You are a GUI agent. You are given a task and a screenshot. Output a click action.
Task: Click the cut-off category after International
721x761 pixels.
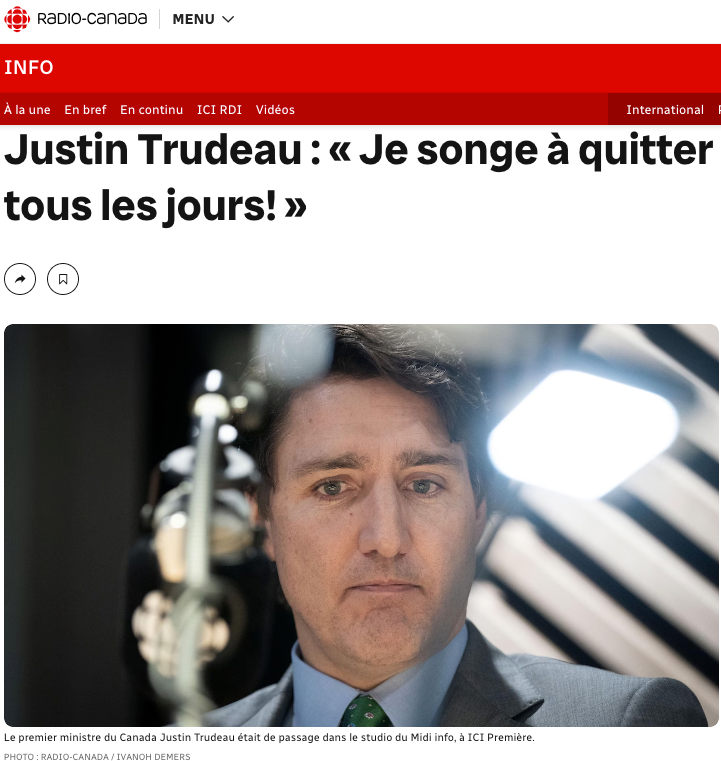(719, 110)
